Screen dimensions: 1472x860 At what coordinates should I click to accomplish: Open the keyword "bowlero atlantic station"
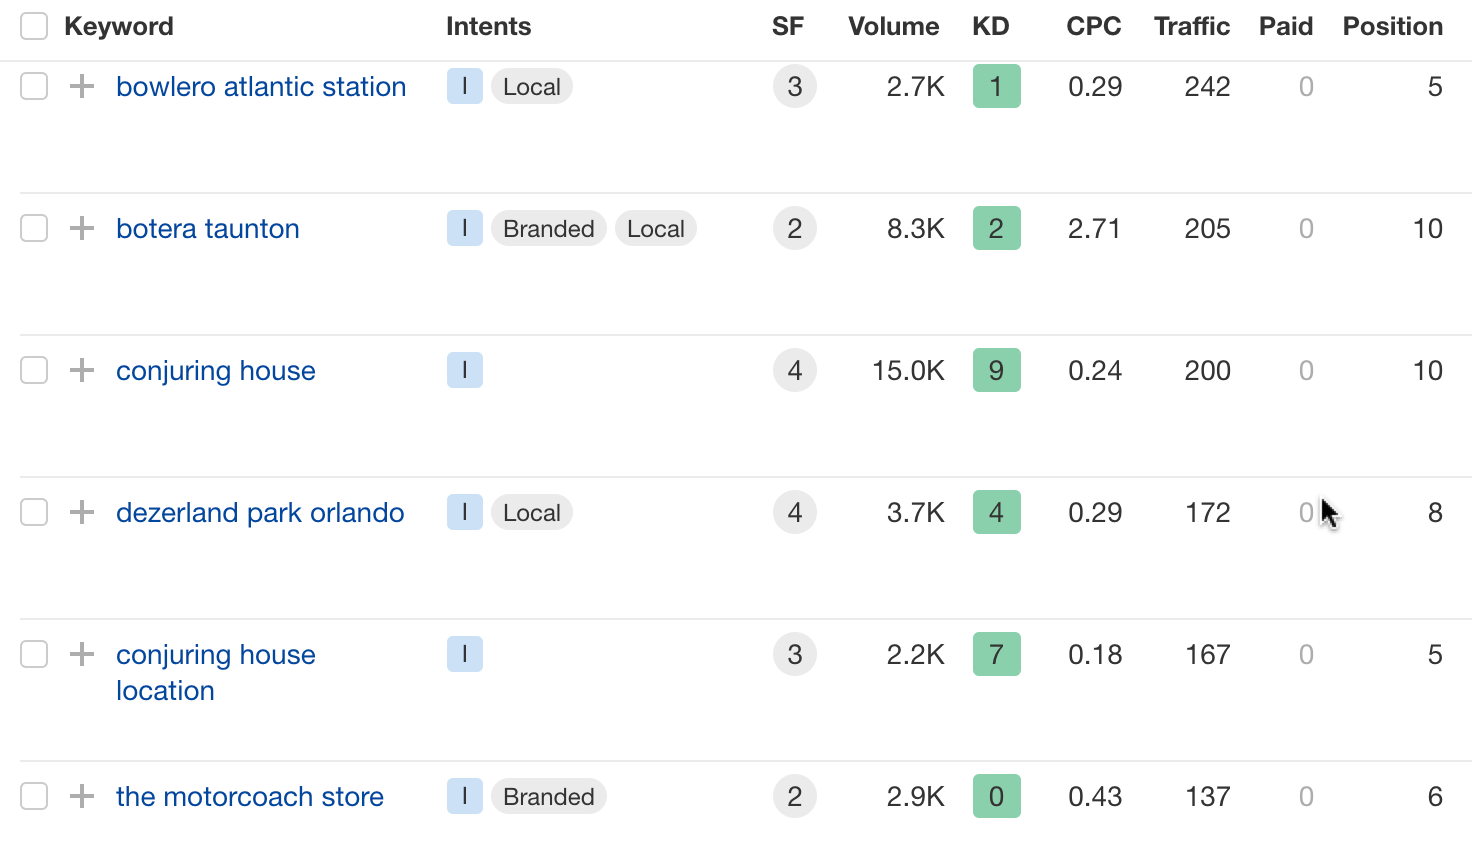(x=261, y=86)
